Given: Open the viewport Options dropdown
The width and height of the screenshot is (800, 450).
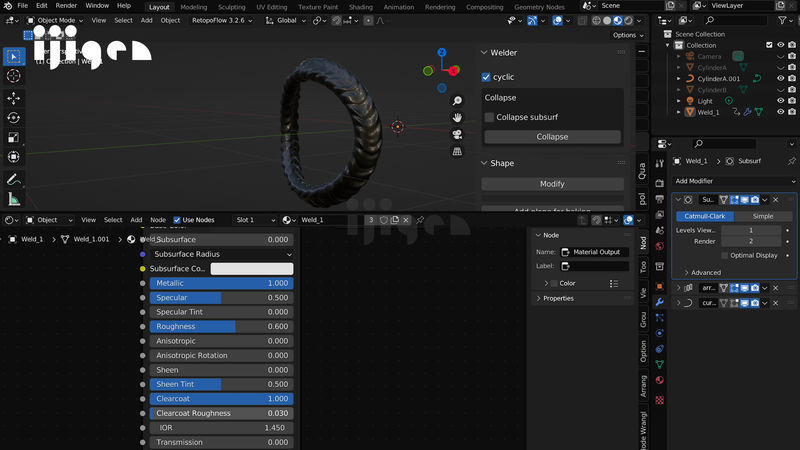Looking at the screenshot, I should [x=628, y=35].
